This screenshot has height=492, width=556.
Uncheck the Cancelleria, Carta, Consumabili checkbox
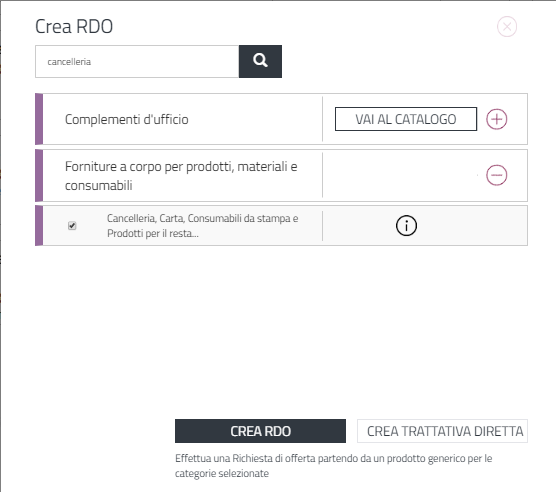[72, 225]
